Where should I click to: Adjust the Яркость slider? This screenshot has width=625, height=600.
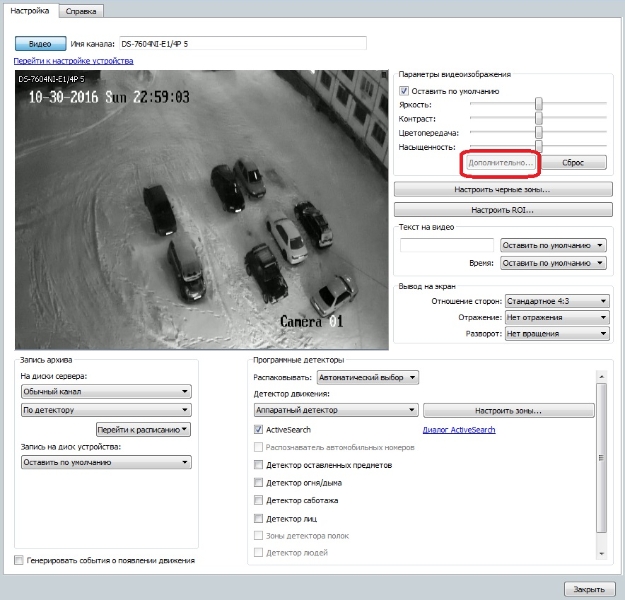pos(539,104)
